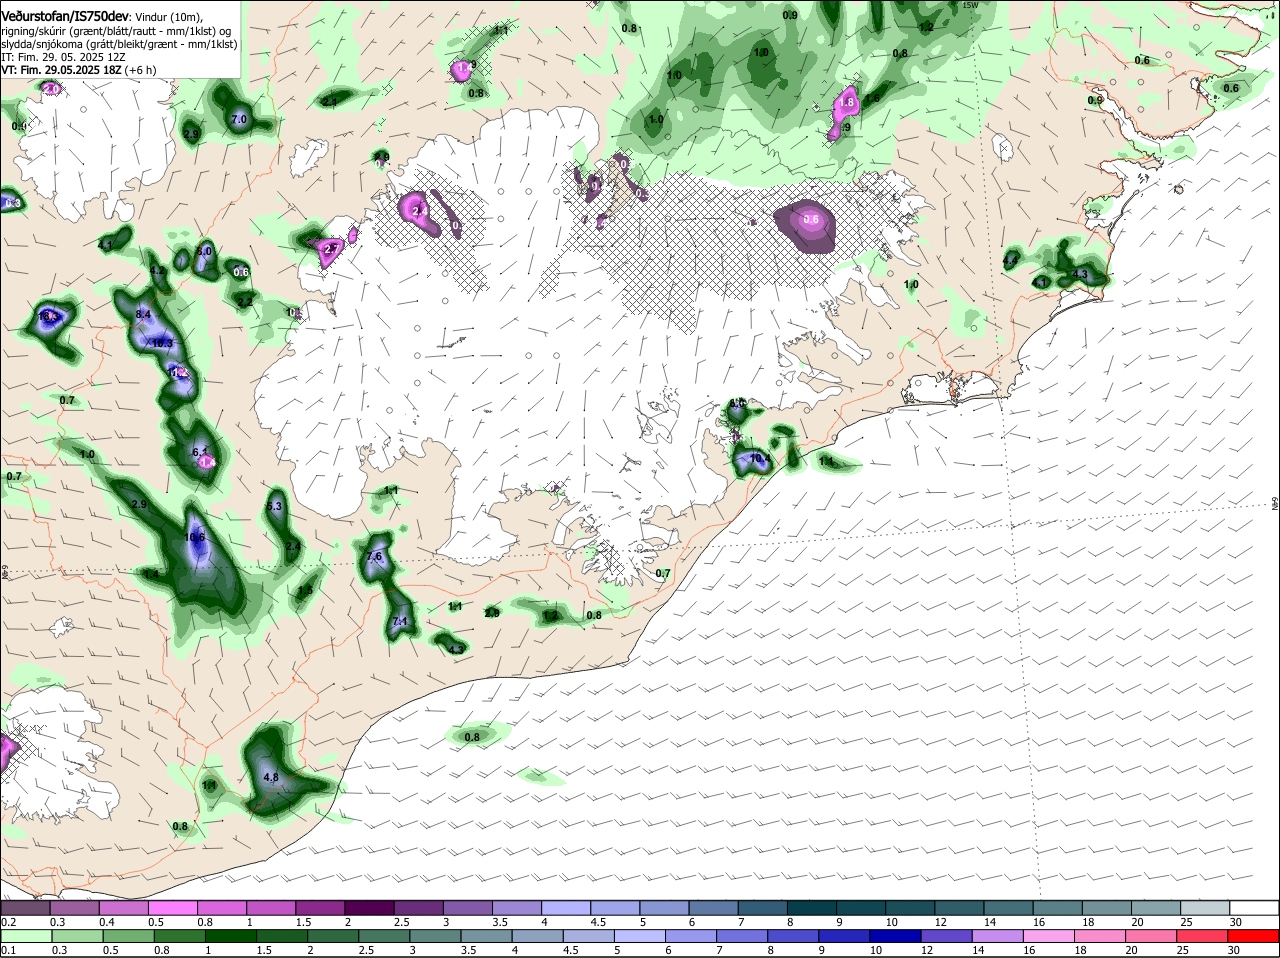
Task: Click the 0.2 label in the snow legend
Action: [8, 922]
